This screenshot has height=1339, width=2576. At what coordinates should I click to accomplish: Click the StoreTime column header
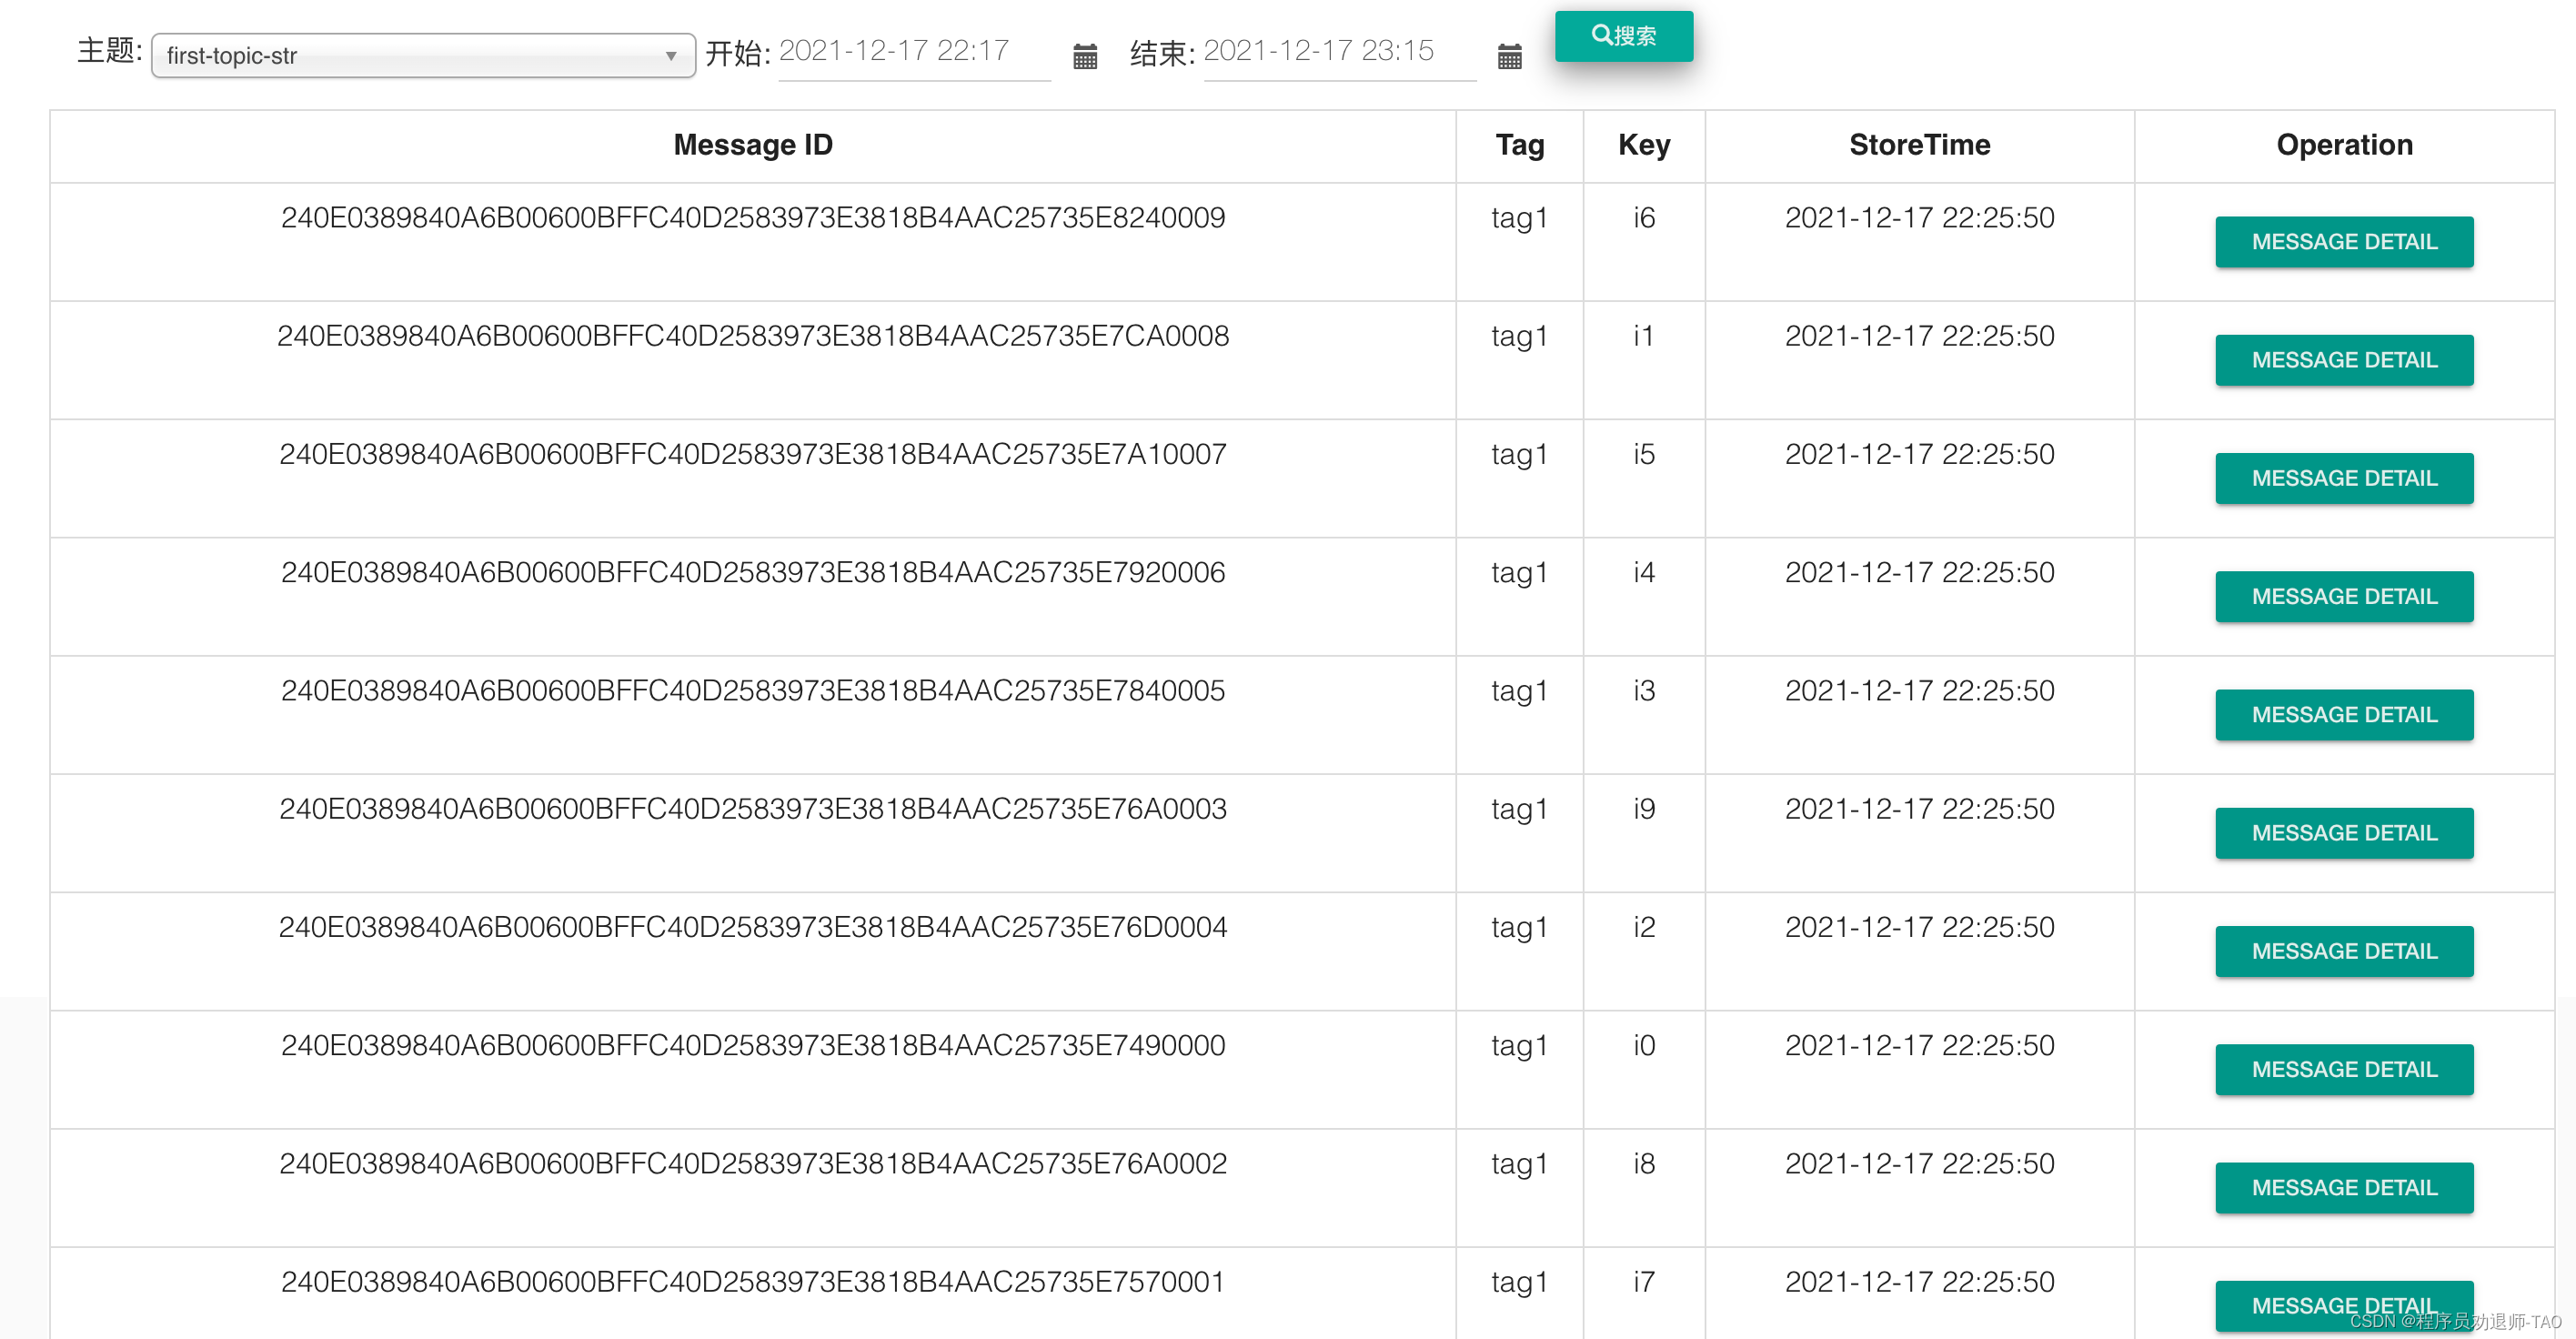[1919, 145]
